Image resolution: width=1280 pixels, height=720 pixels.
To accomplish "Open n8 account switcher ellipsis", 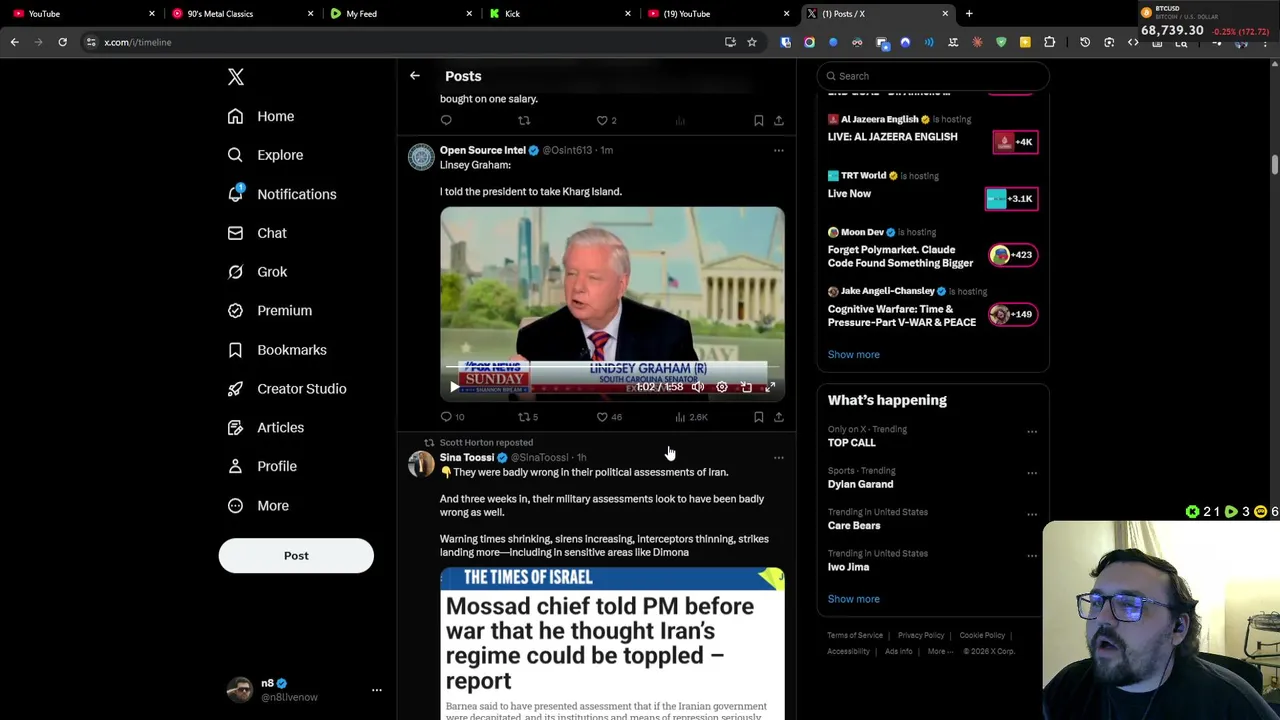I will [x=377, y=690].
